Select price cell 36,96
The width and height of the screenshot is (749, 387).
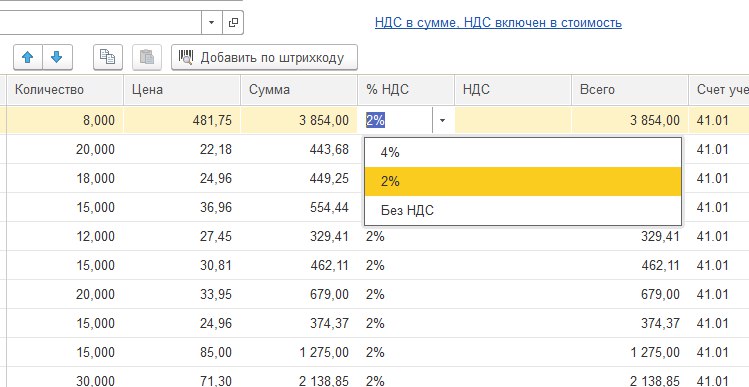tap(182, 207)
